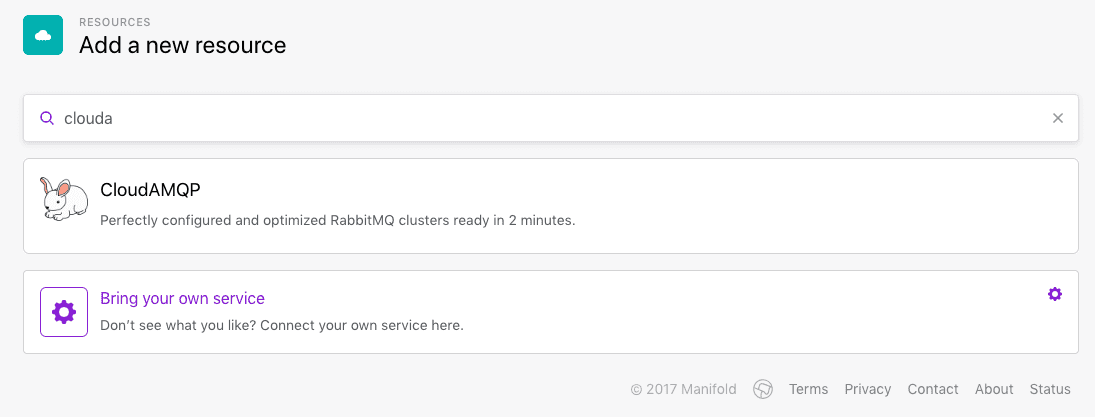Click the CloudAMQP rabbit logo
Viewport: 1095px width, 417px height.
[64, 199]
